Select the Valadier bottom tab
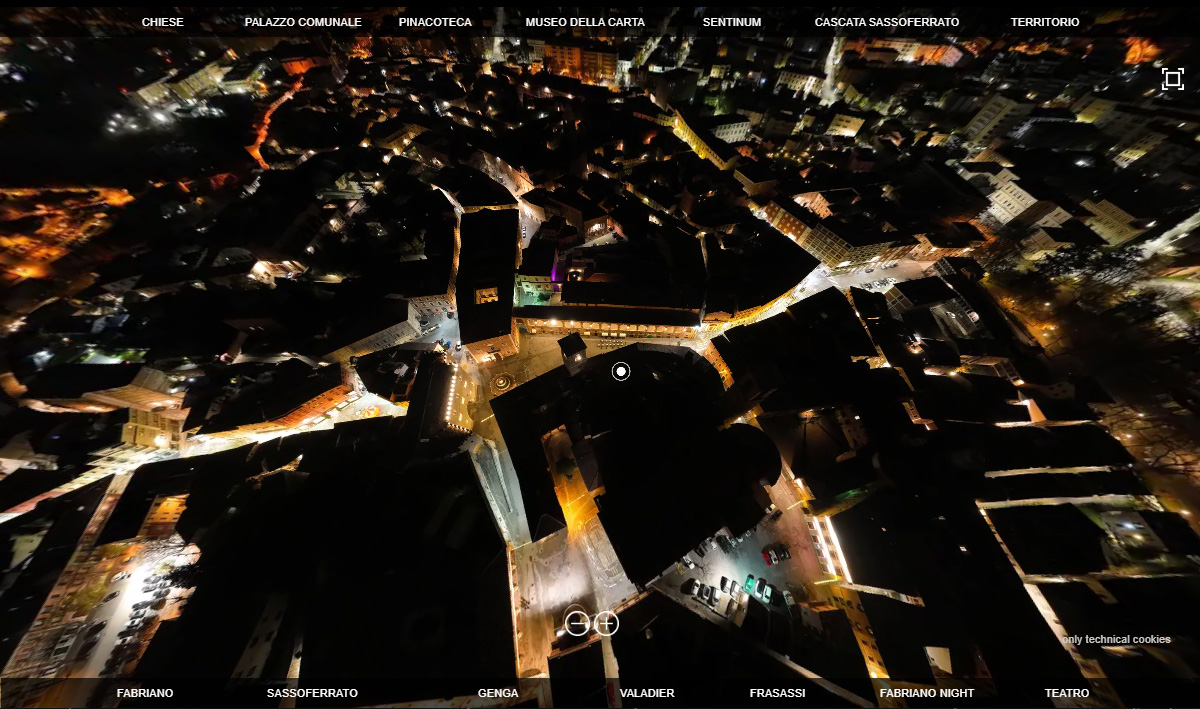Screen dimensions: 1200x709 [647, 693]
